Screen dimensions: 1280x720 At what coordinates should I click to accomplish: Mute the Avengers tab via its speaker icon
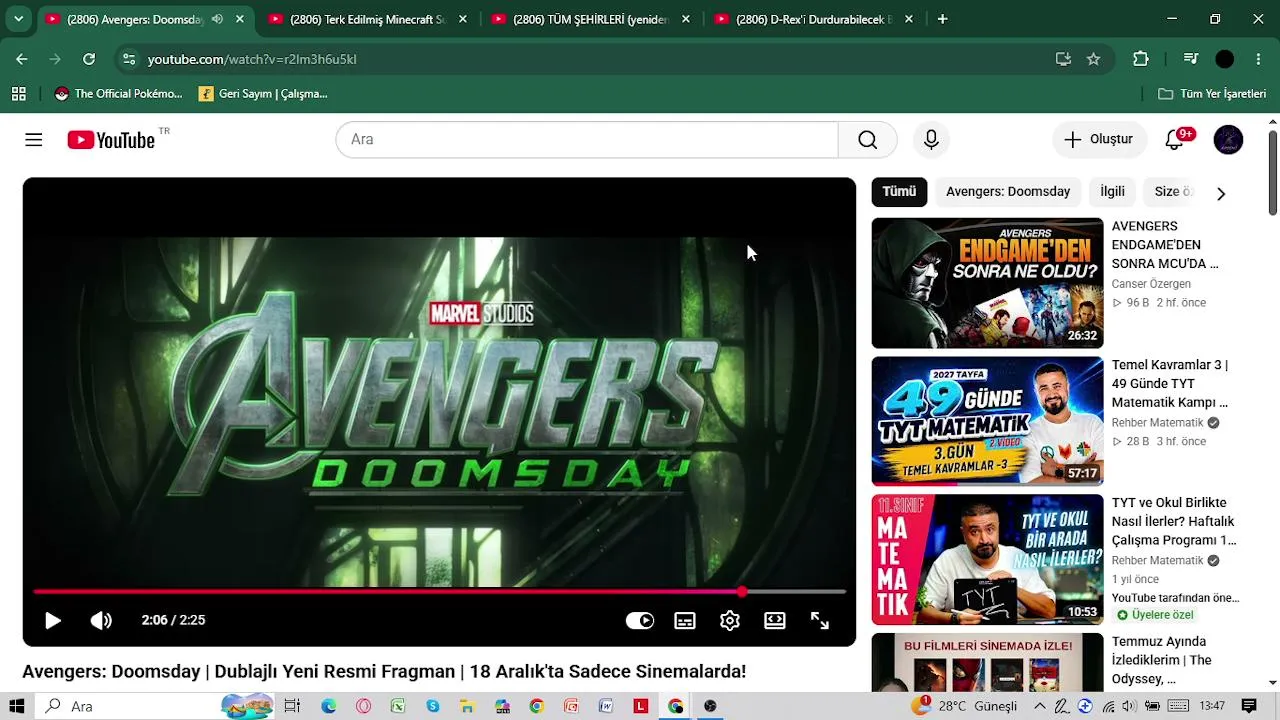coord(217,19)
